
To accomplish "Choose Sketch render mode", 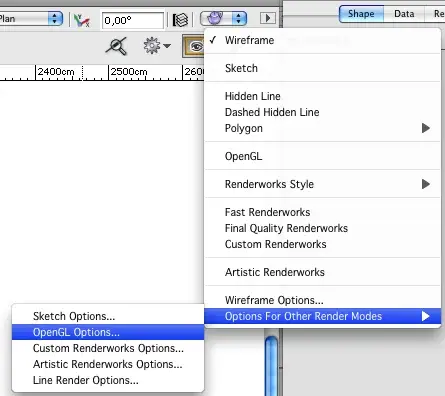I will 322,68.
